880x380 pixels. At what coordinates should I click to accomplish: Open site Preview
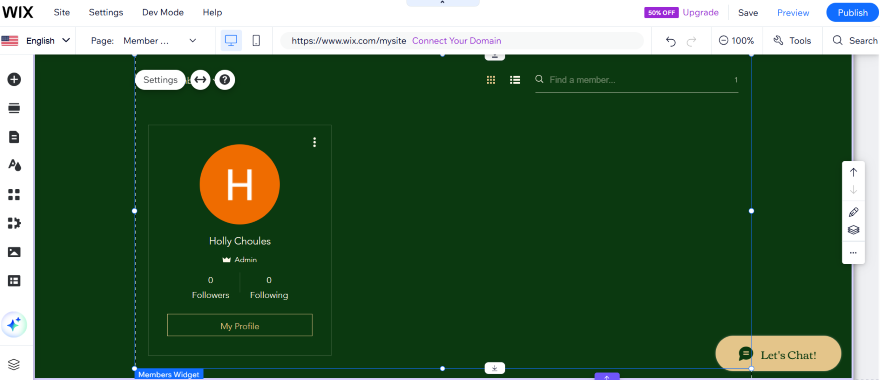(793, 12)
